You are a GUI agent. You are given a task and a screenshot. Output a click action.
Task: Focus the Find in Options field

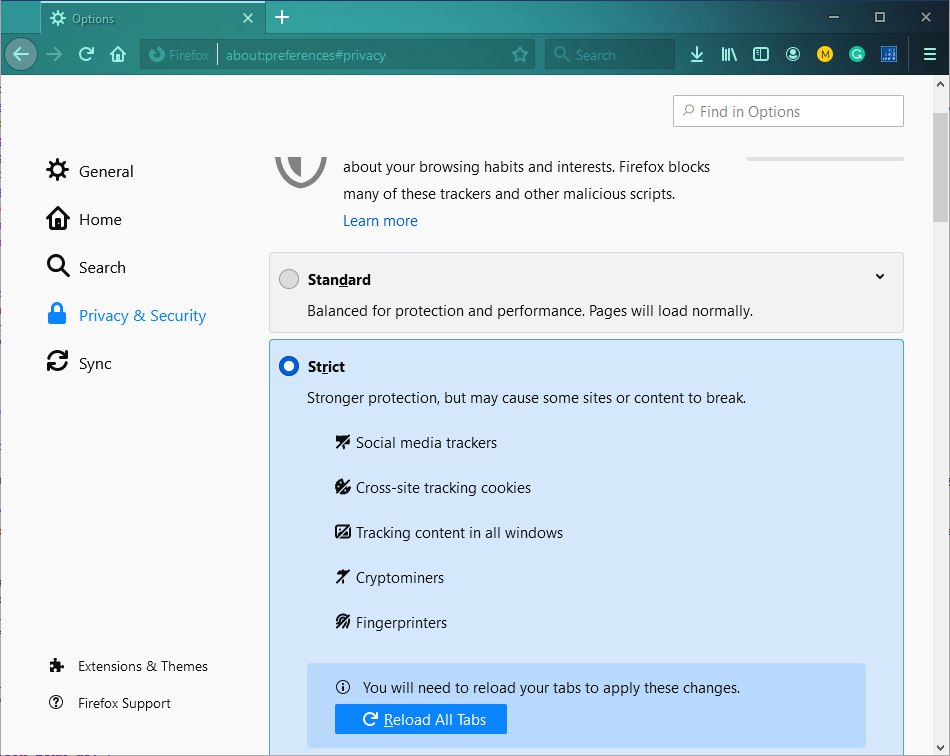click(788, 111)
